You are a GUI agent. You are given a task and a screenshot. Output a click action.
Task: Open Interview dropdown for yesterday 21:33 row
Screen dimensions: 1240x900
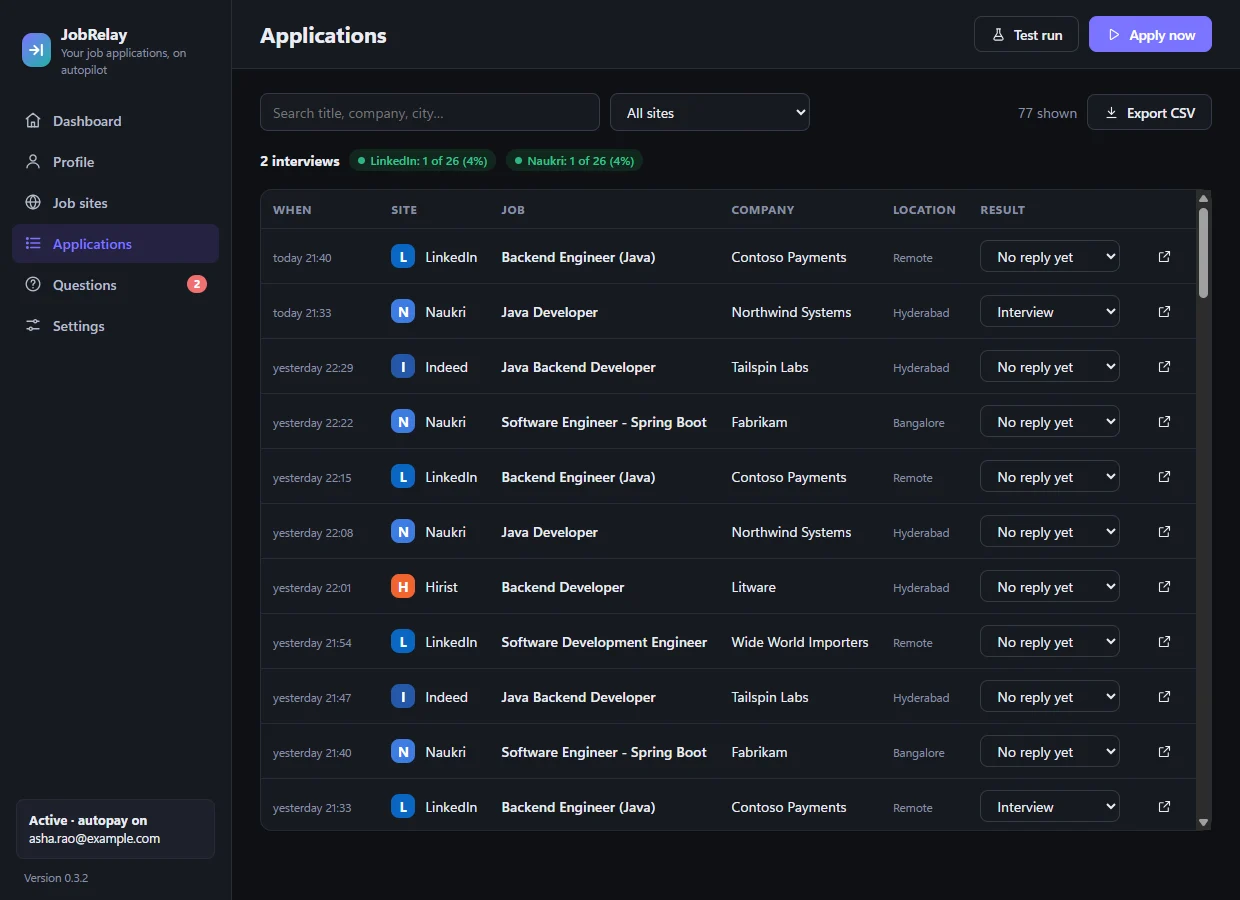(x=1049, y=807)
